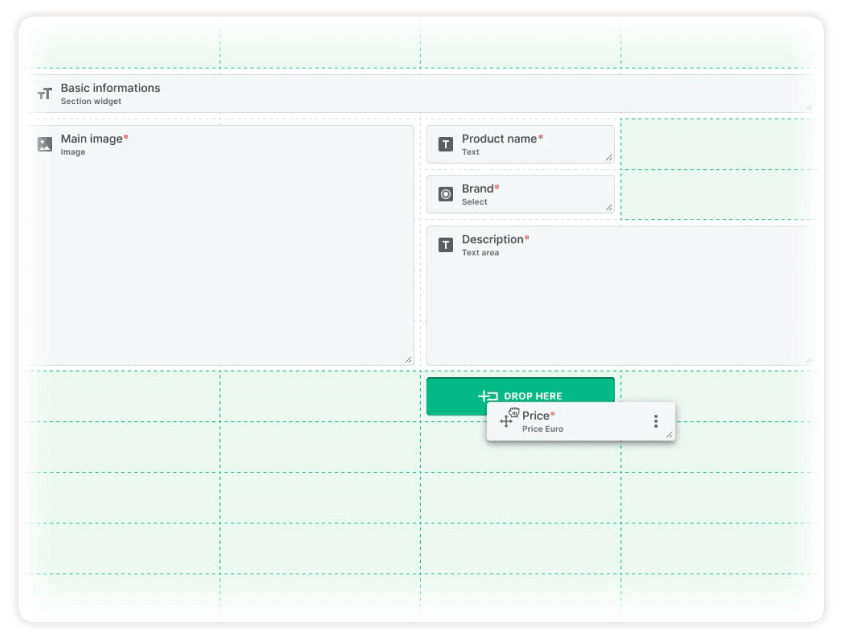
Task: Select the Main image widget title
Action: click(x=91, y=139)
